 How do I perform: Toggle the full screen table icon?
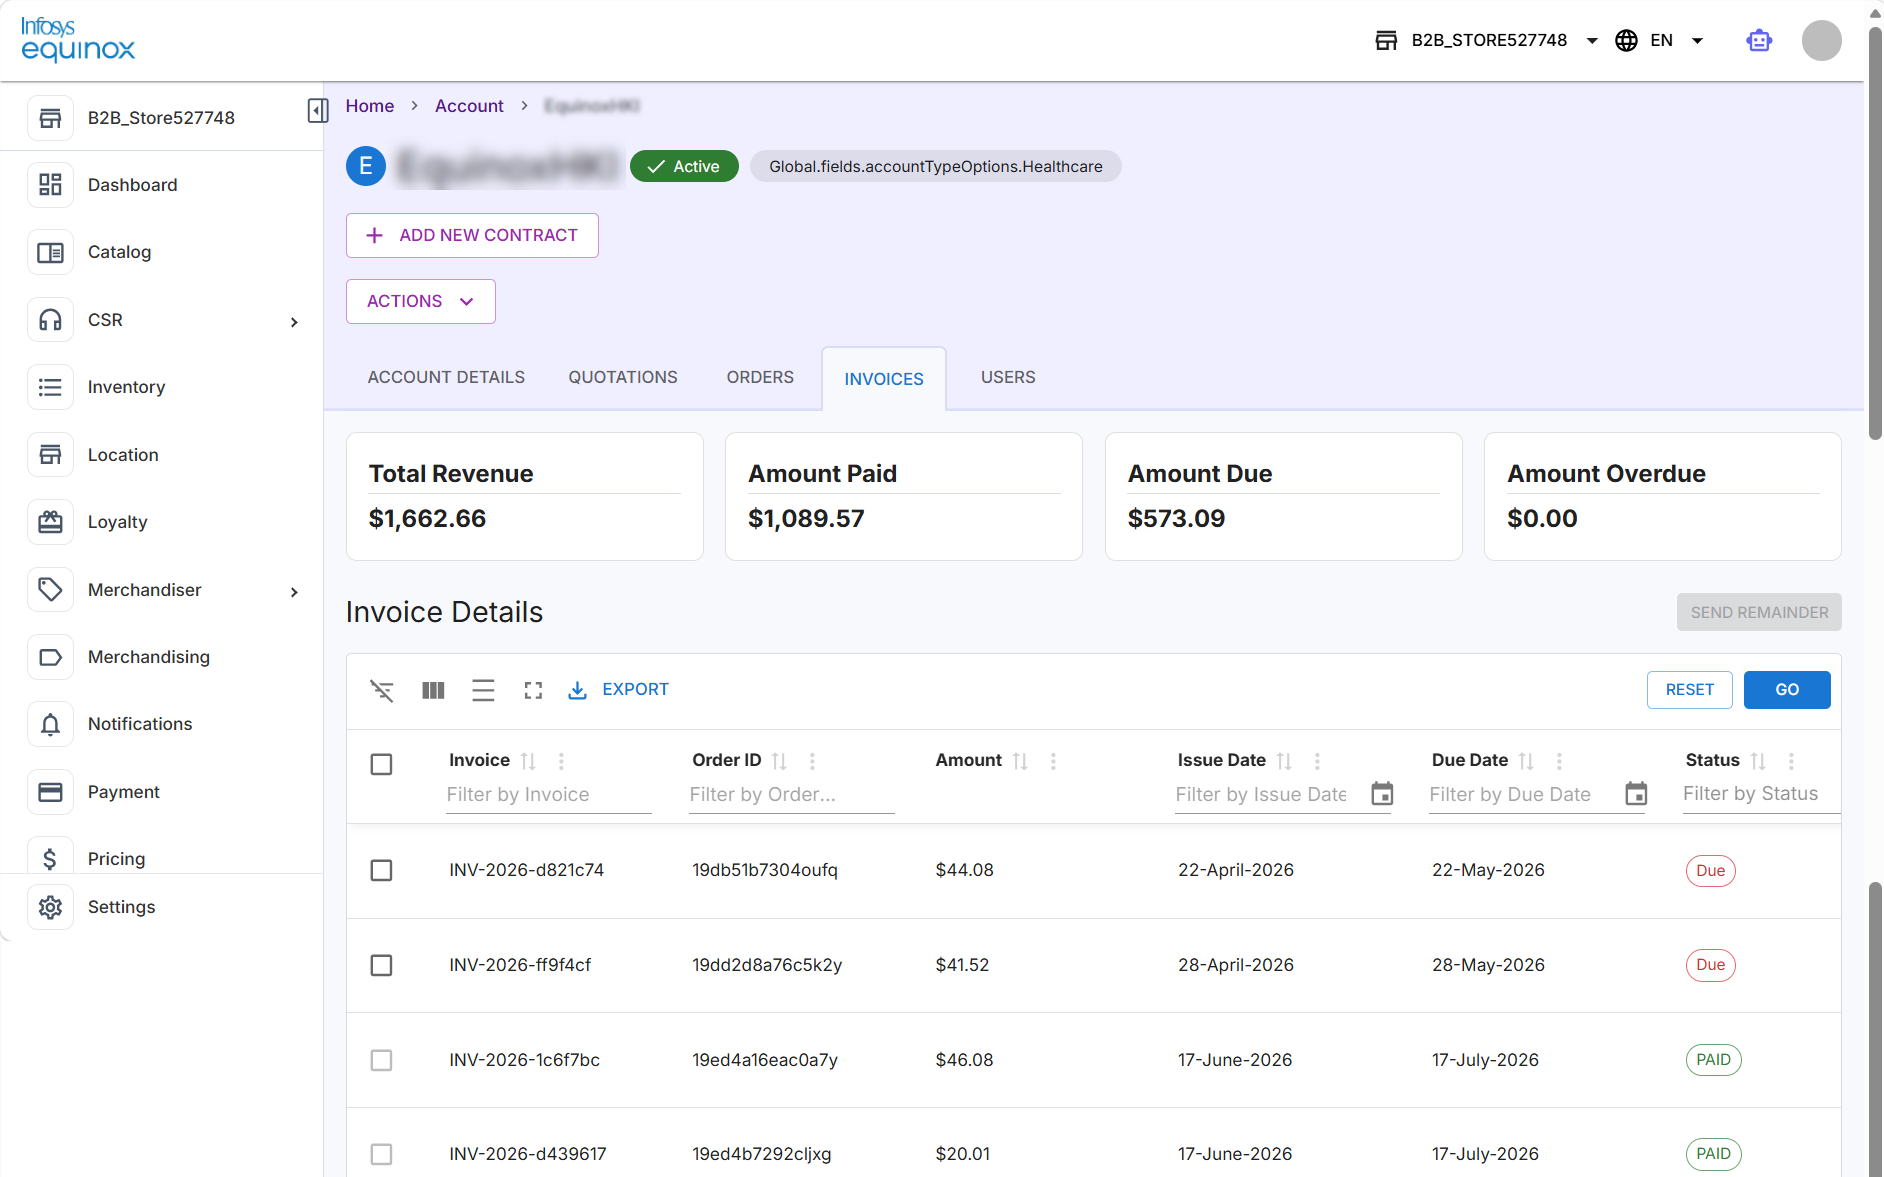click(x=533, y=690)
